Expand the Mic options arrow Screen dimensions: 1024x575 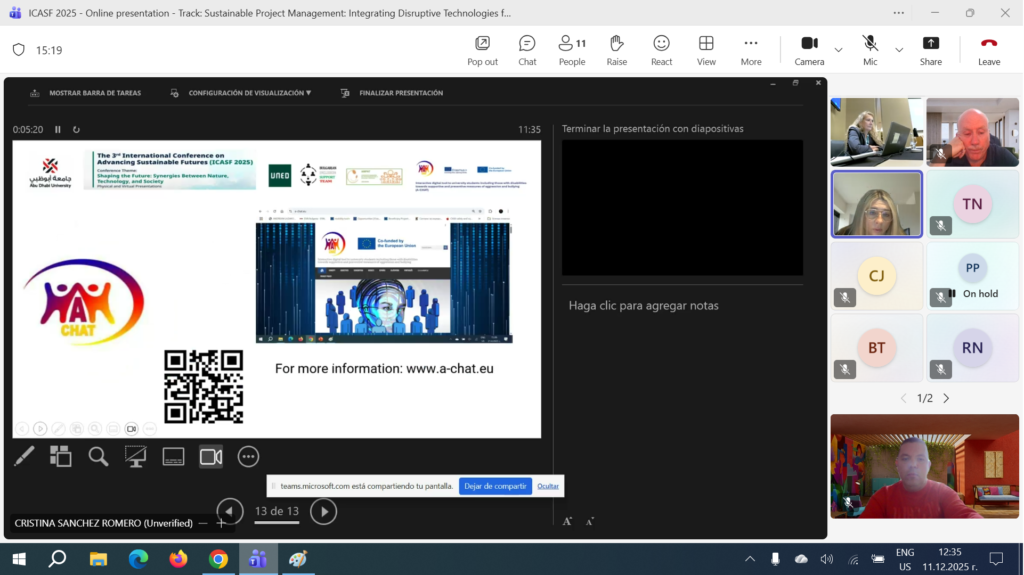click(898, 50)
